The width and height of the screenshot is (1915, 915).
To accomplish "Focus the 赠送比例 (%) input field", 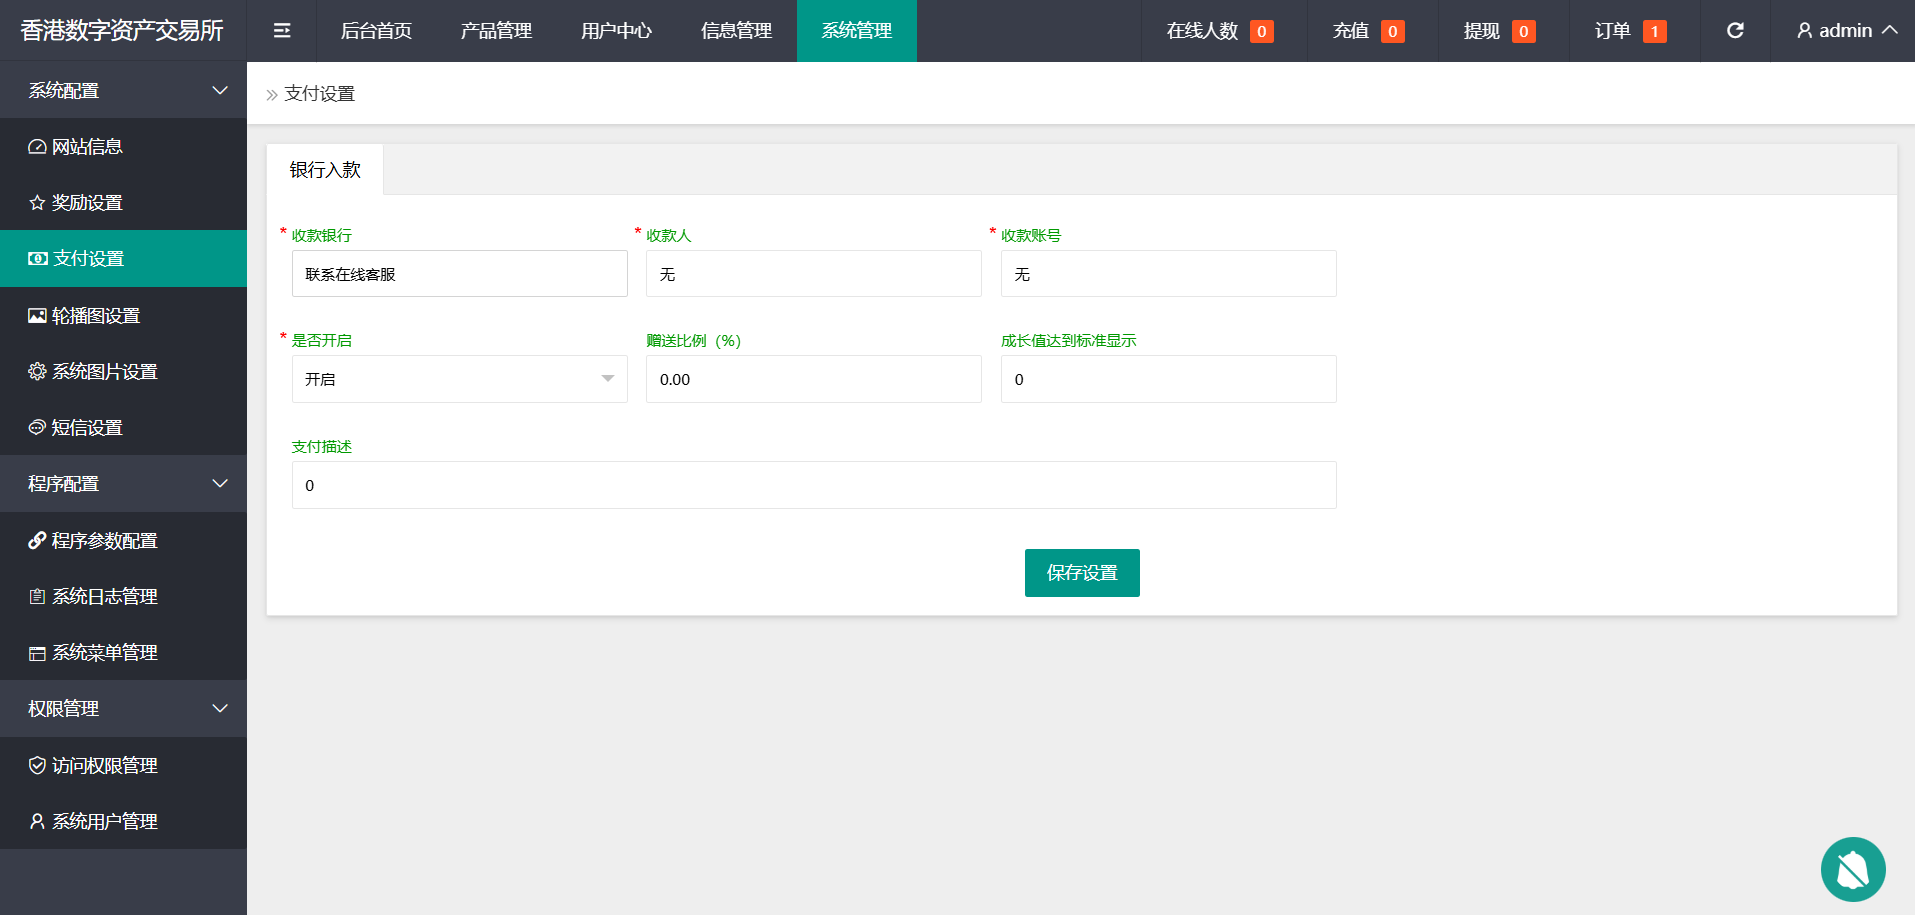I will pyautogui.click(x=814, y=379).
